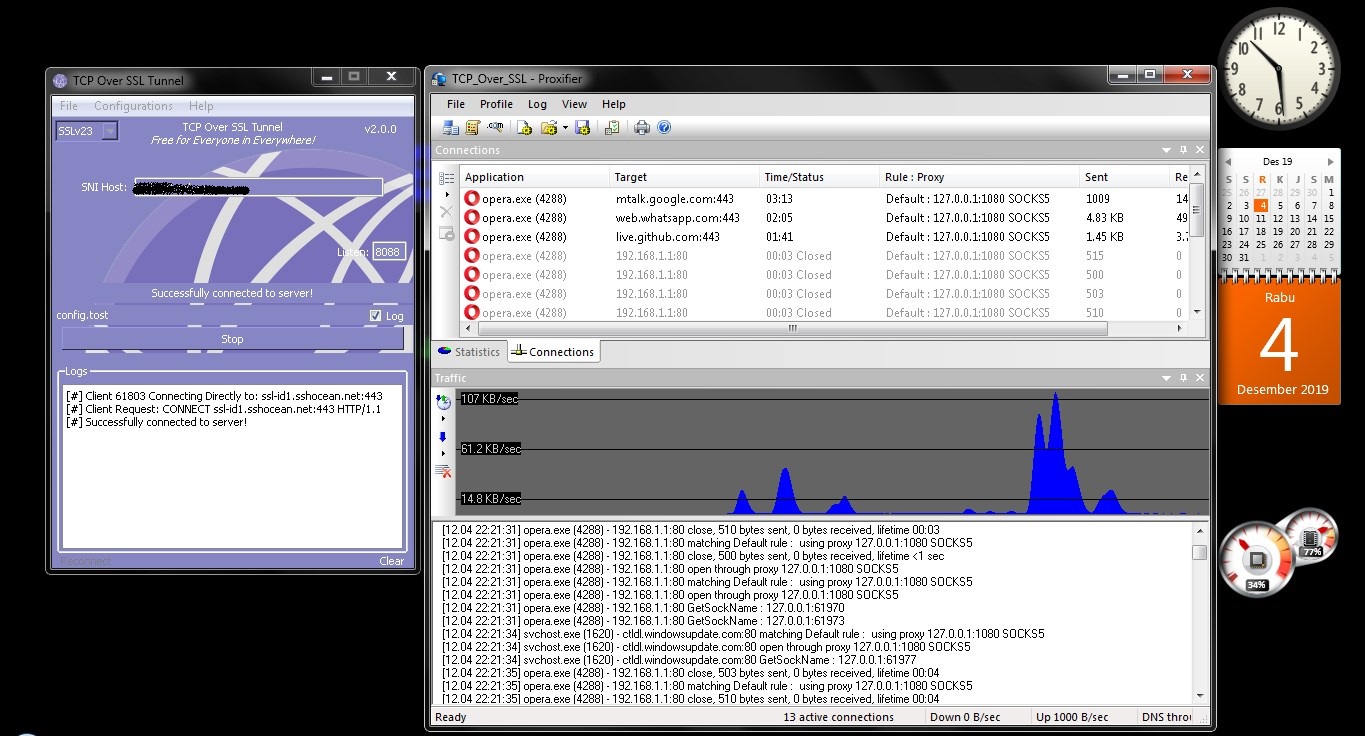Select the Connections tab

552,352
